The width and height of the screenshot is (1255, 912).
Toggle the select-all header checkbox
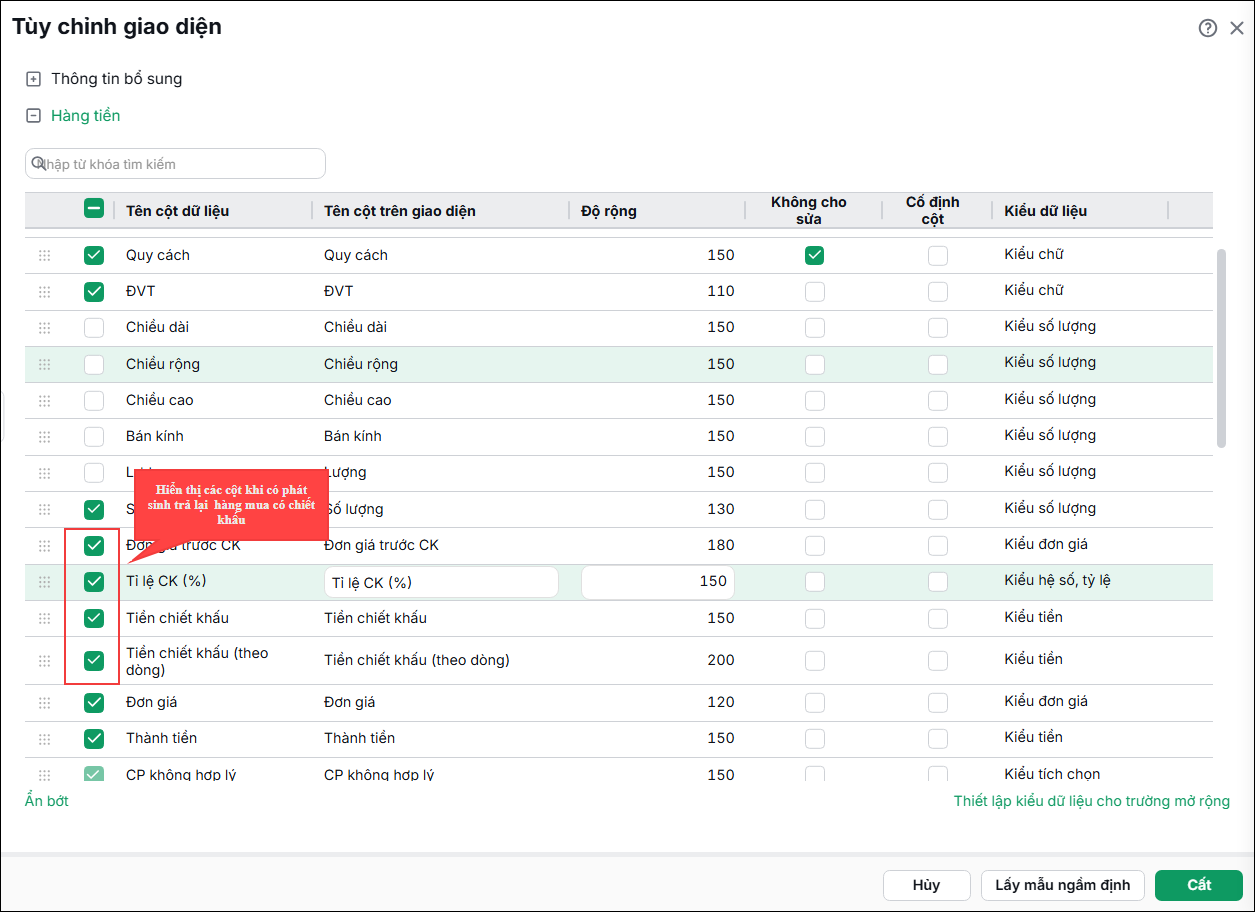pos(94,209)
